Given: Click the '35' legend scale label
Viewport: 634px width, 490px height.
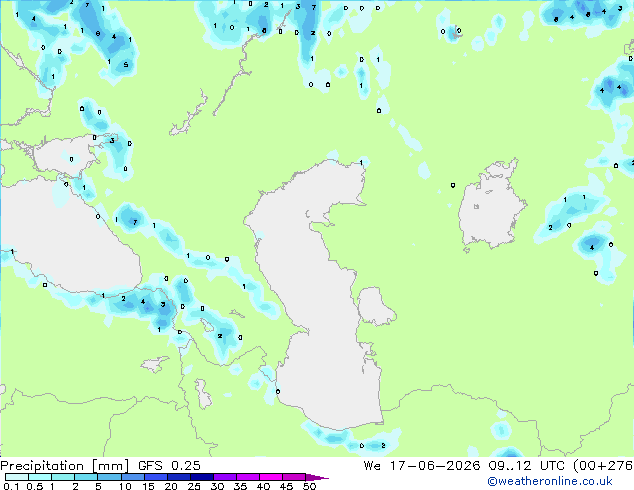Looking at the screenshot, I should click(240, 486).
